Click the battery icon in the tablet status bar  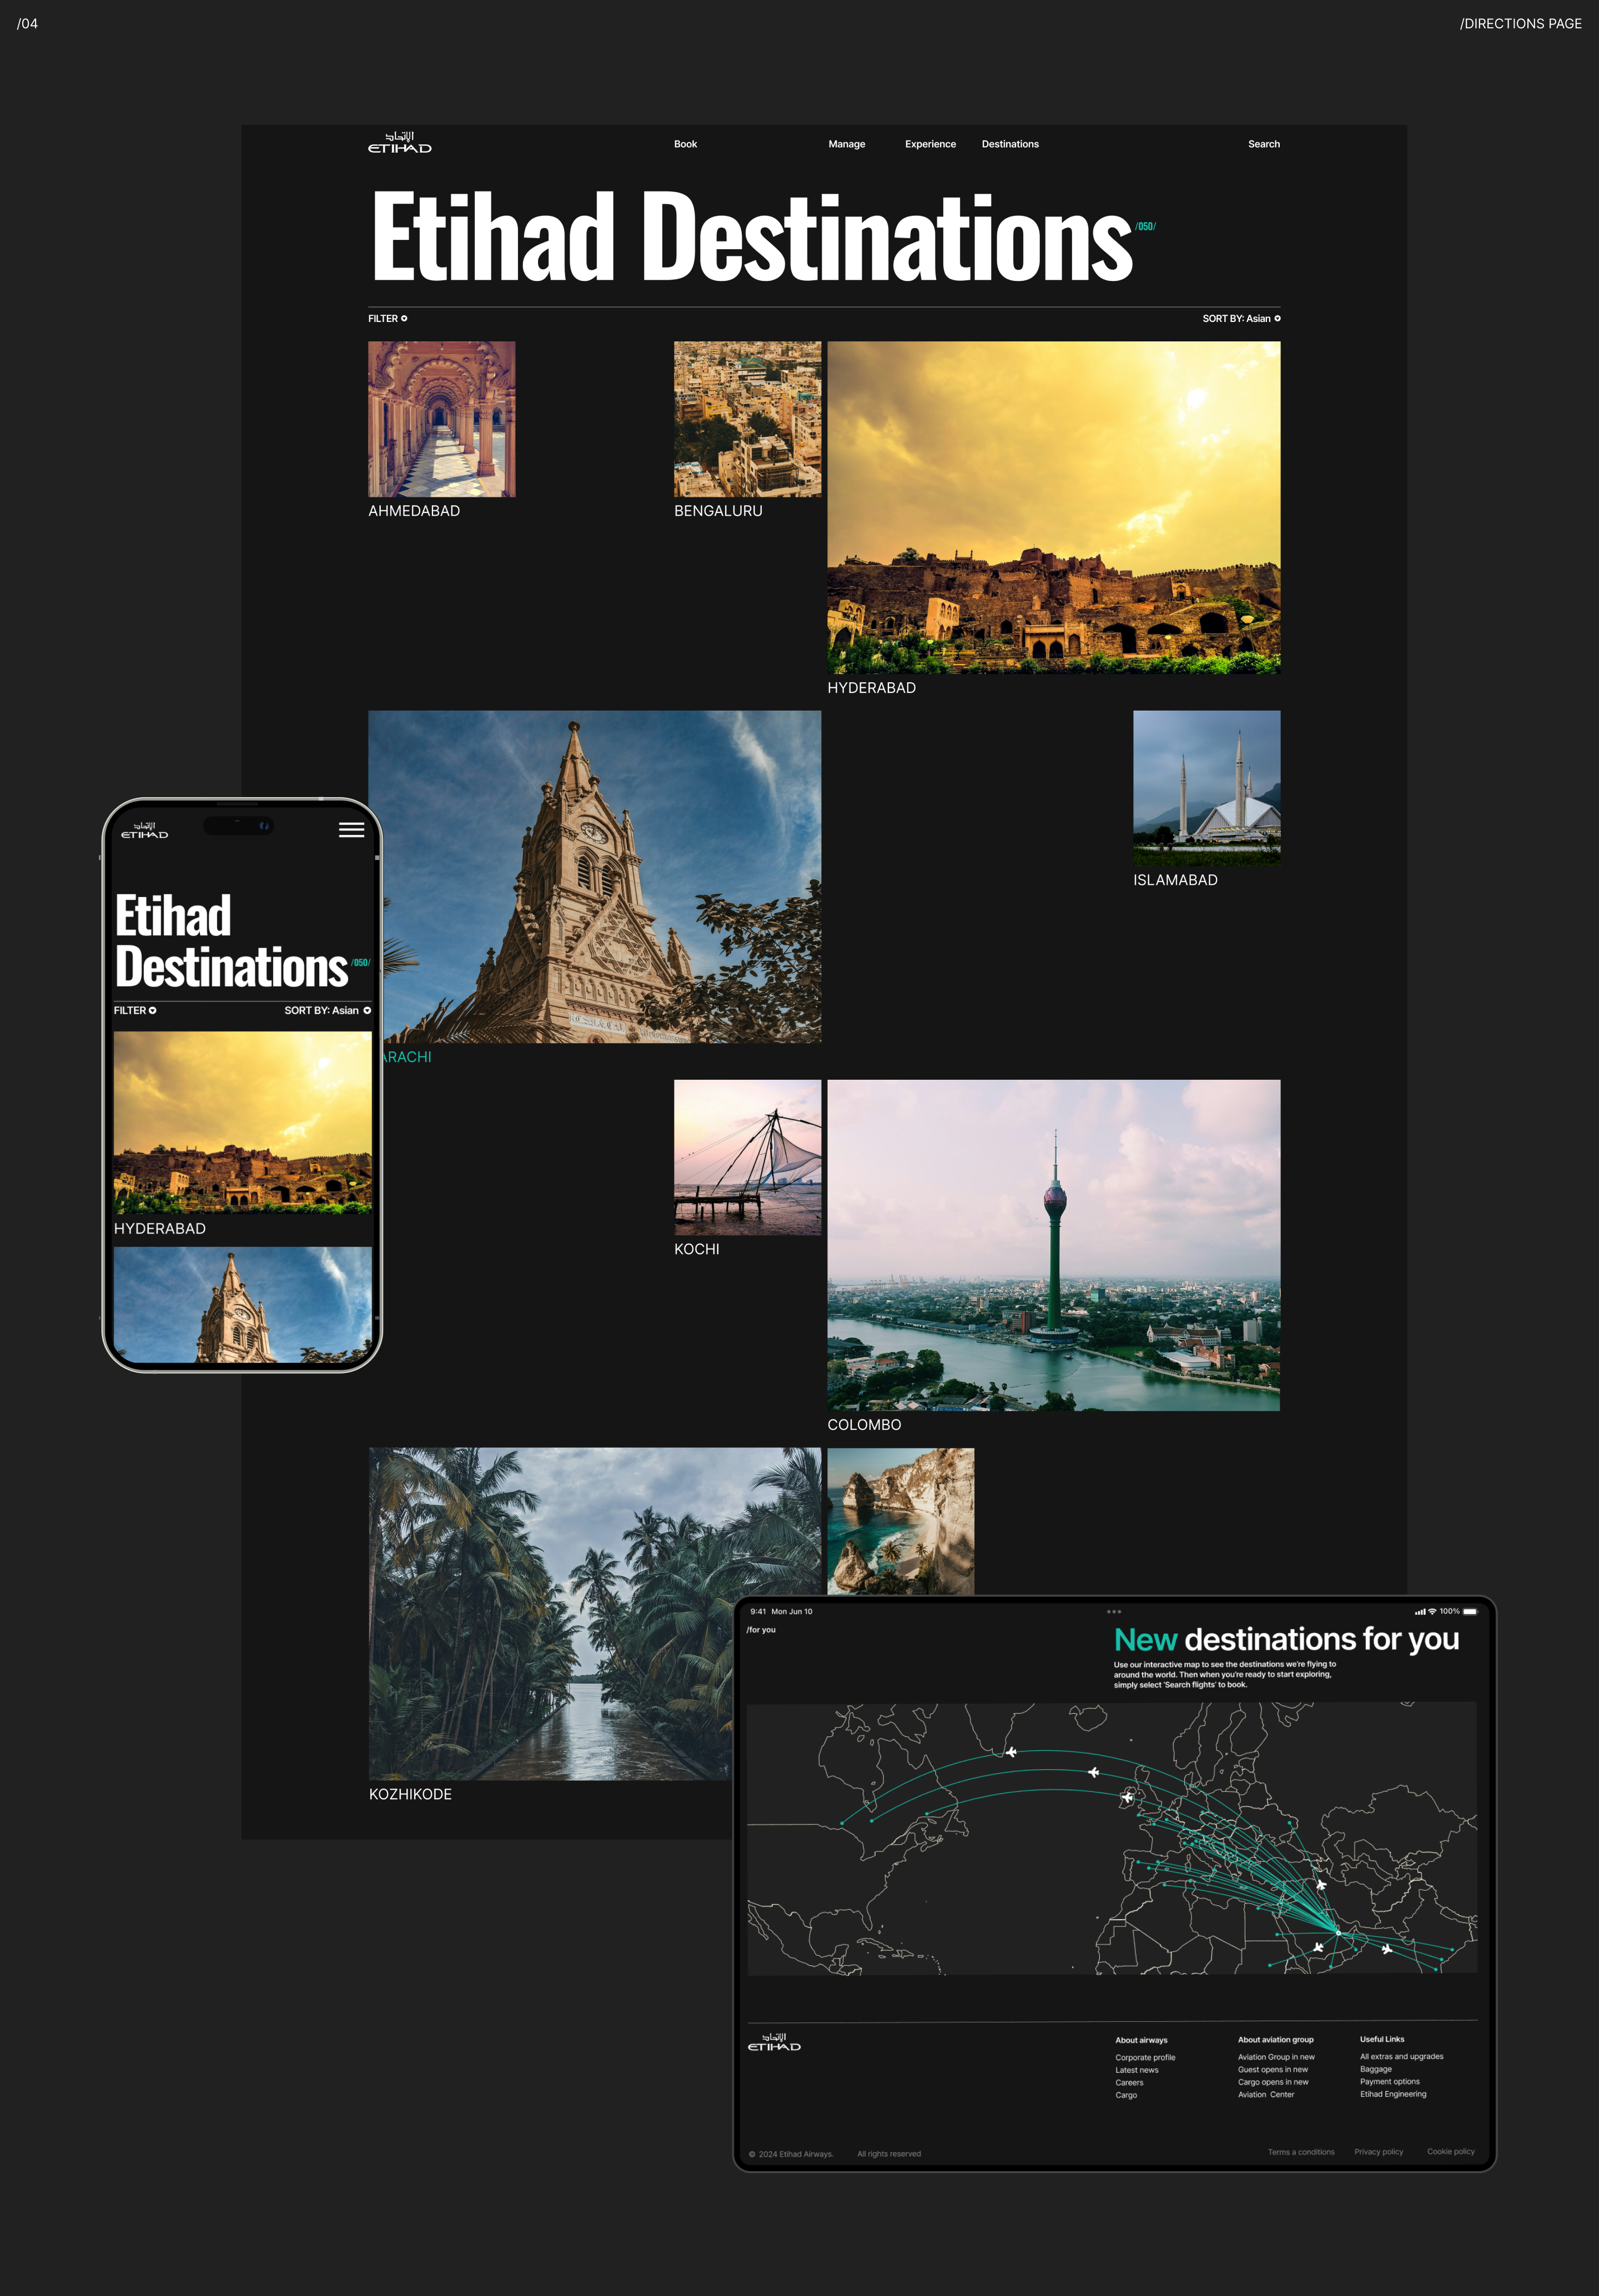click(x=1469, y=1612)
